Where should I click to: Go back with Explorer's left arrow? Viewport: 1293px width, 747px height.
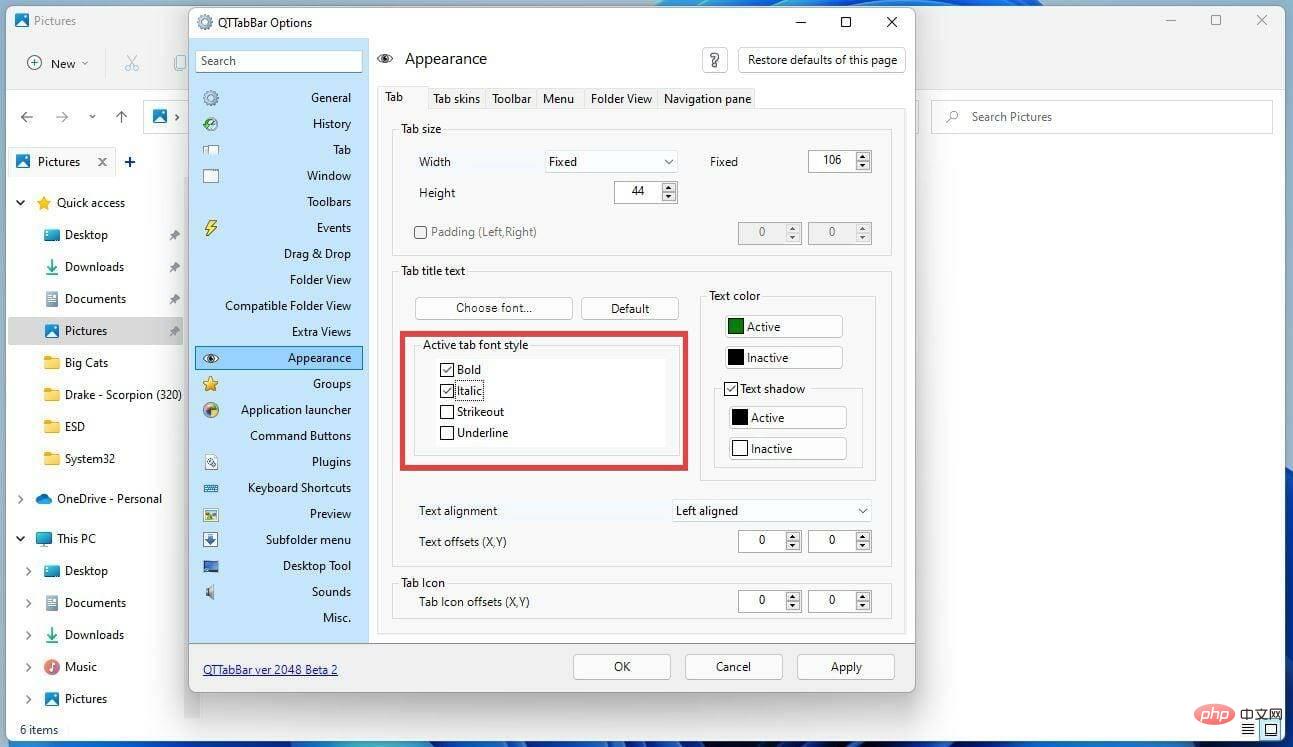tap(27, 117)
